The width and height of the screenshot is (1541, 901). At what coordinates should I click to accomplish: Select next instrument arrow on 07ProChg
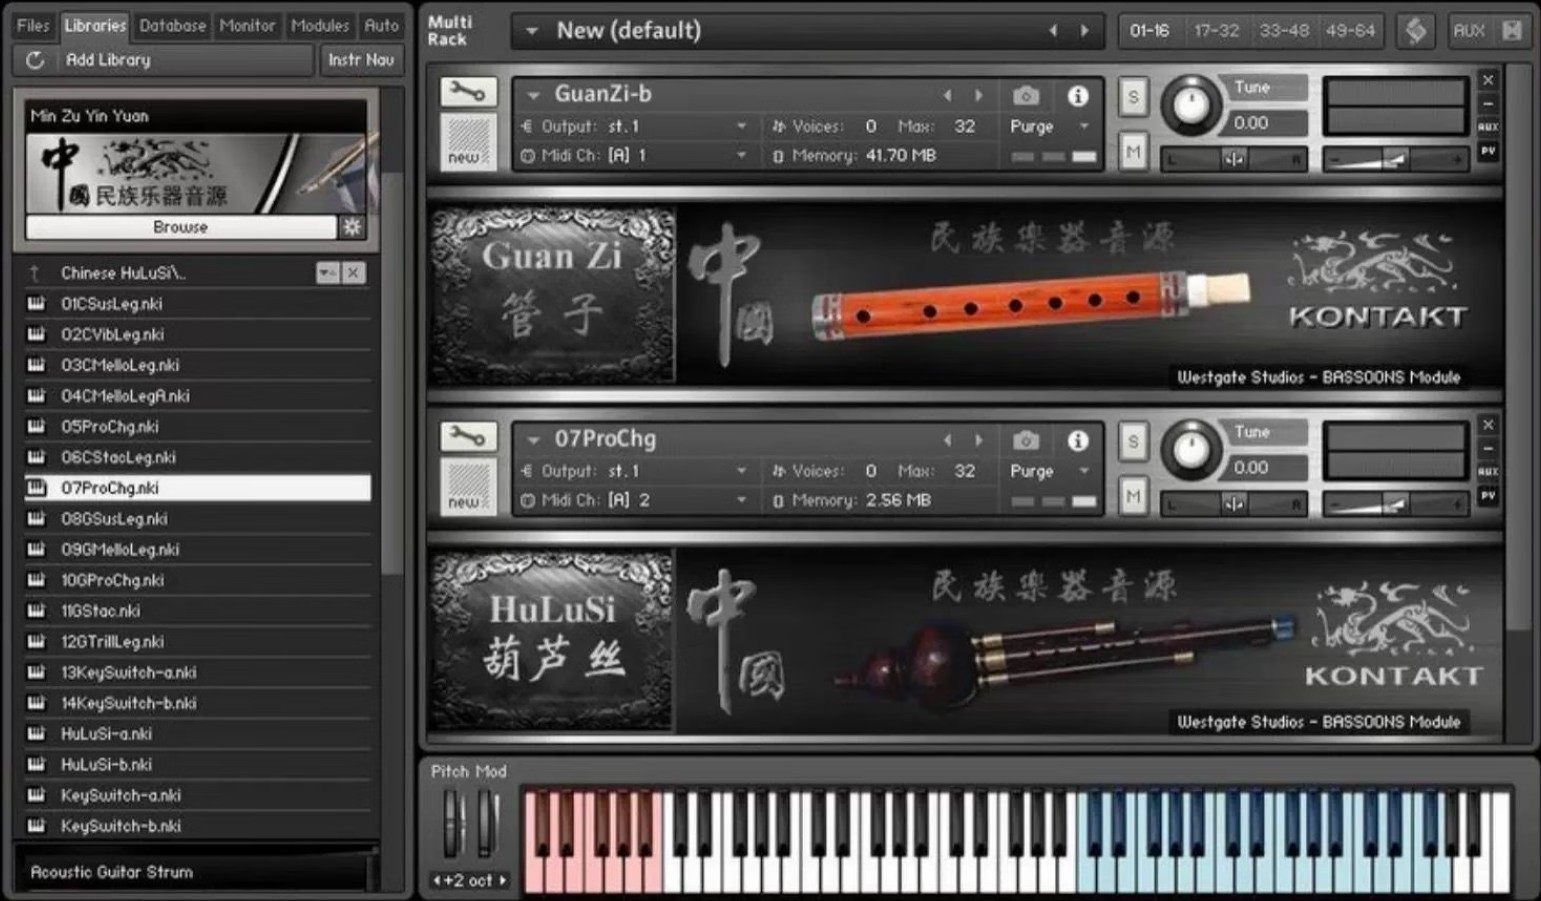[x=979, y=440]
